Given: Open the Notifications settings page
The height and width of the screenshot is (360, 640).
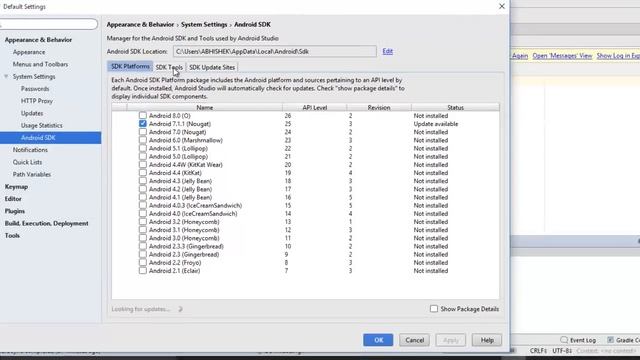Looking at the screenshot, I should pyautogui.click(x=30, y=150).
